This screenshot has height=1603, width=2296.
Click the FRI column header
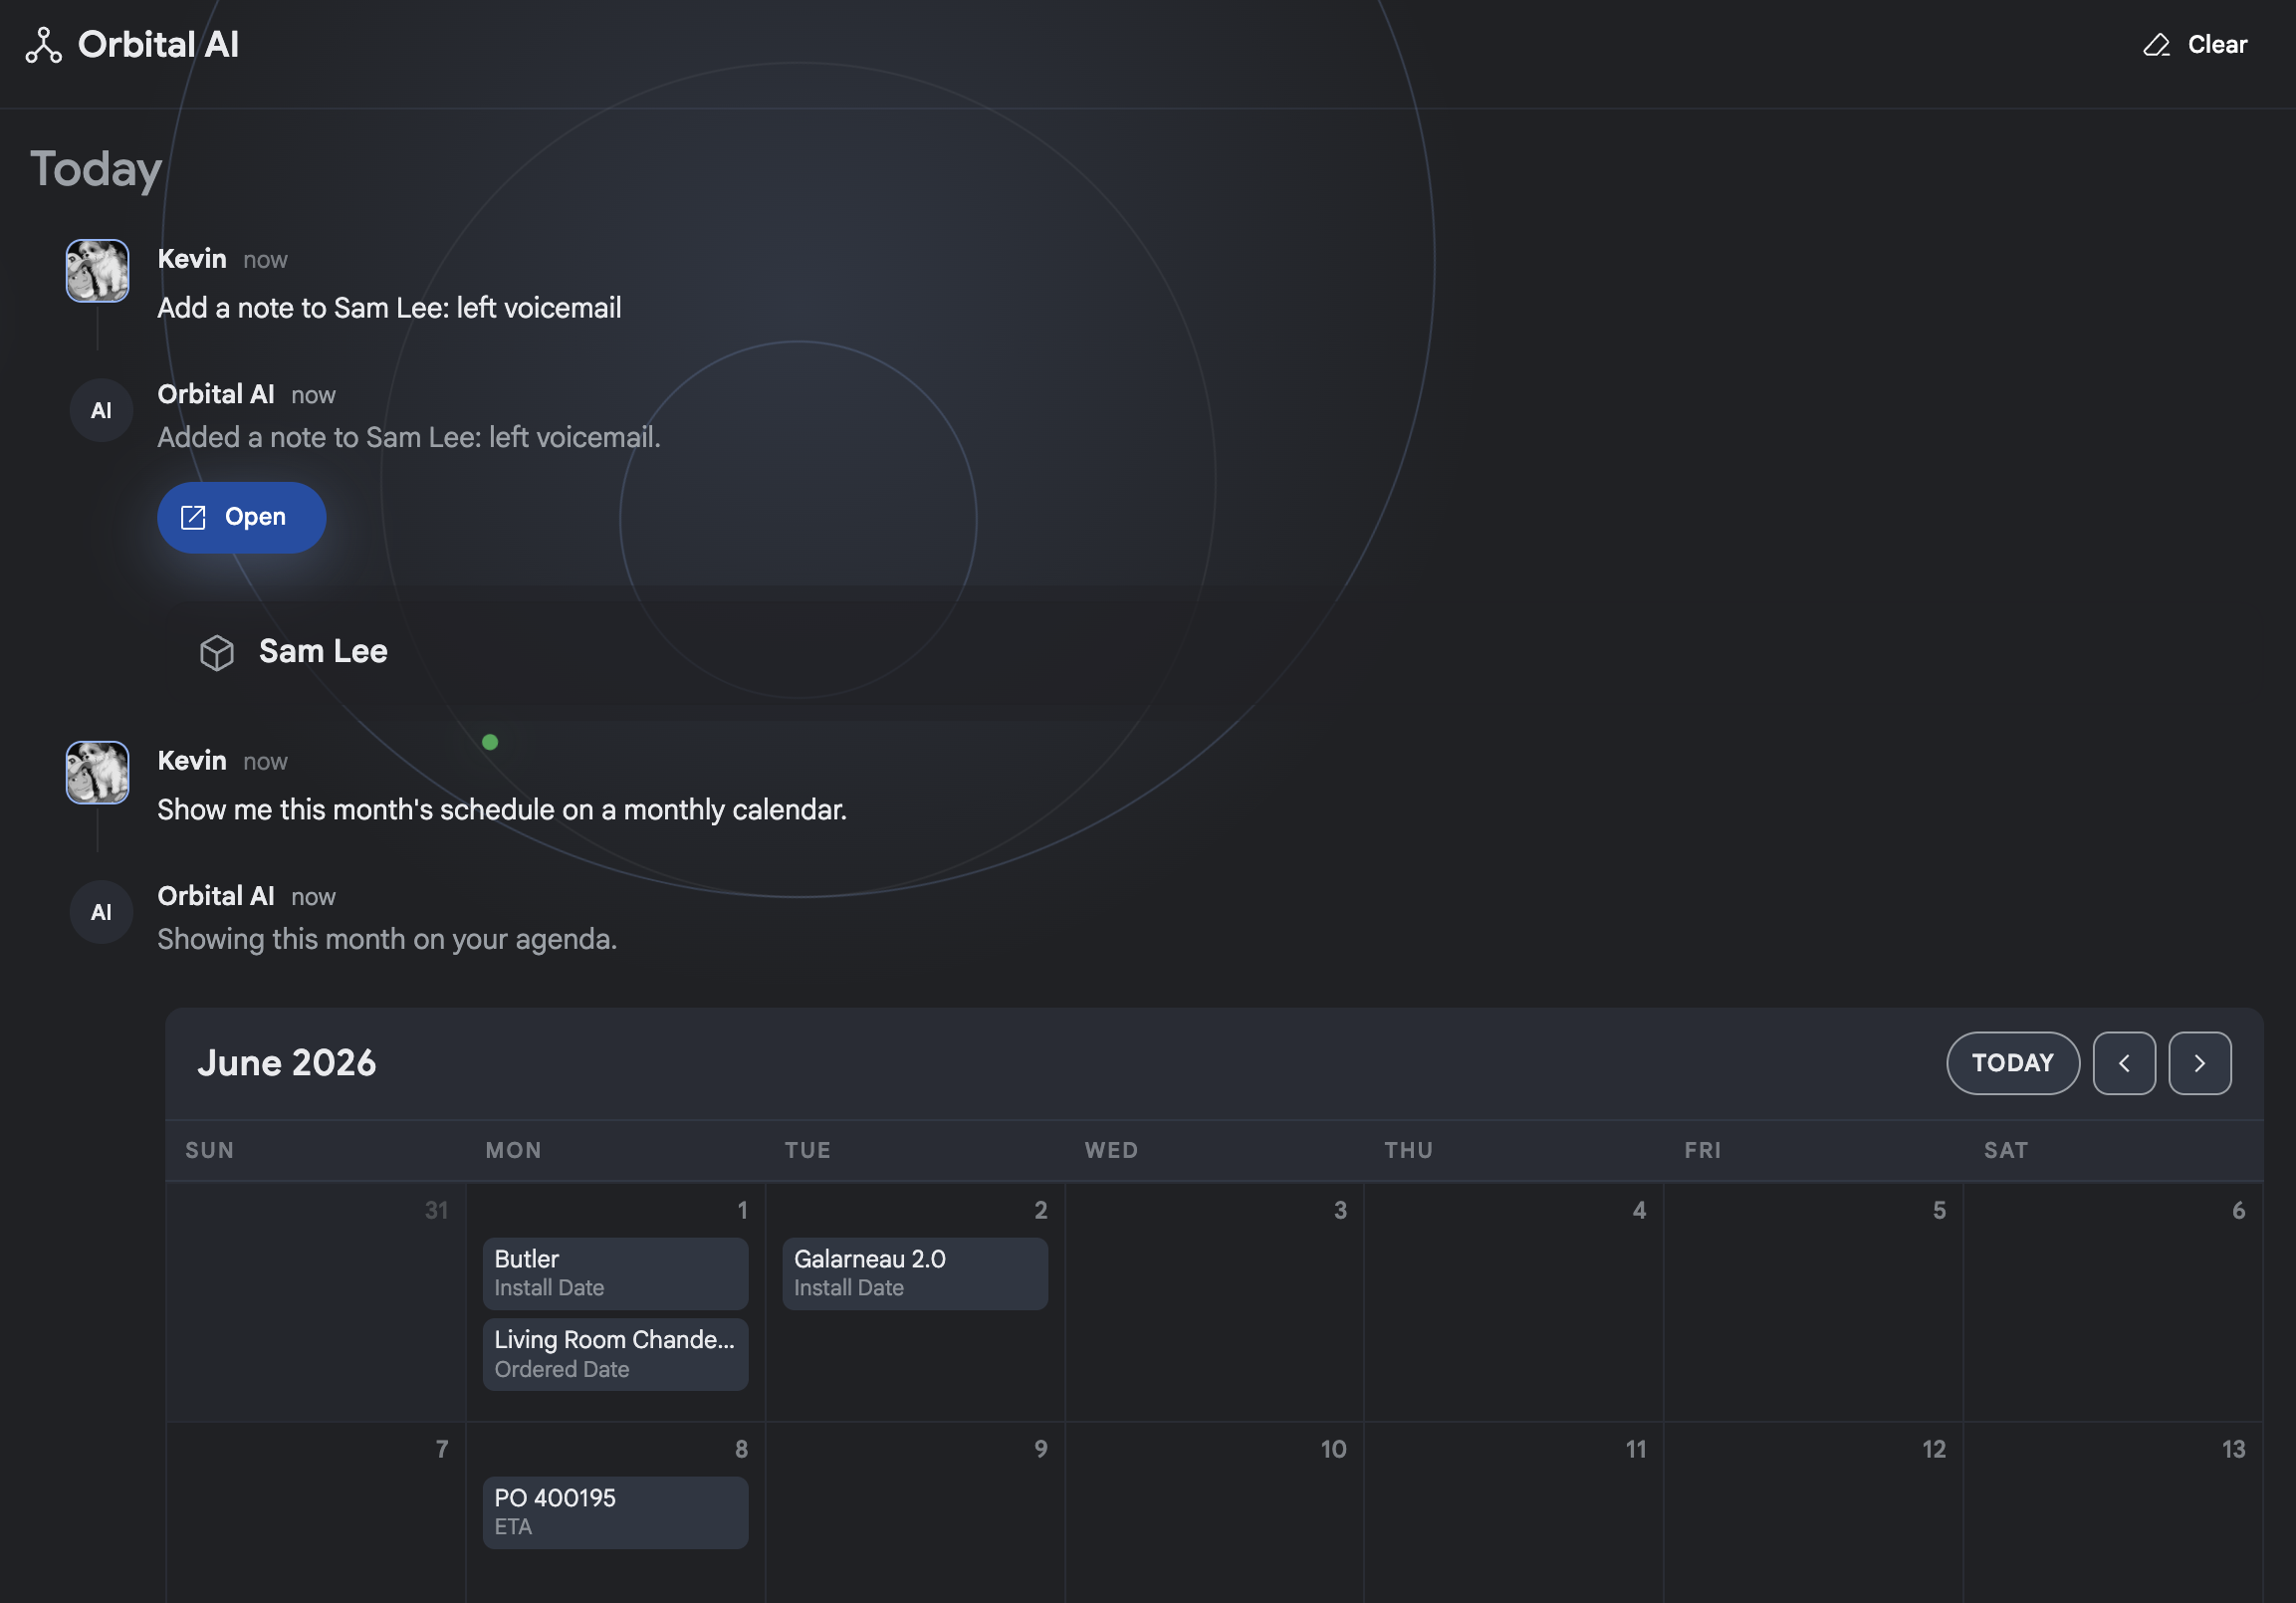[1703, 1150]
